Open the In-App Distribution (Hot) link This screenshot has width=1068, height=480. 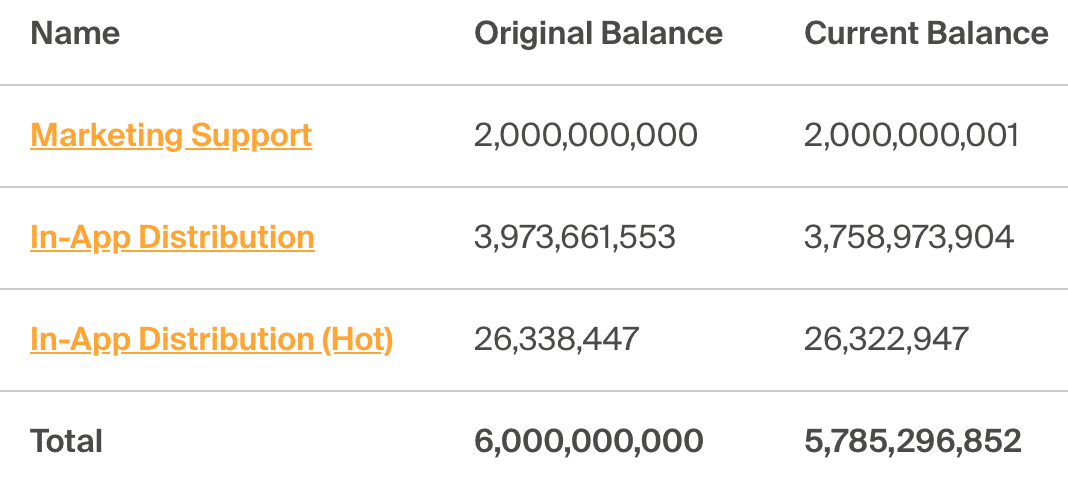[x=211, y=339]
